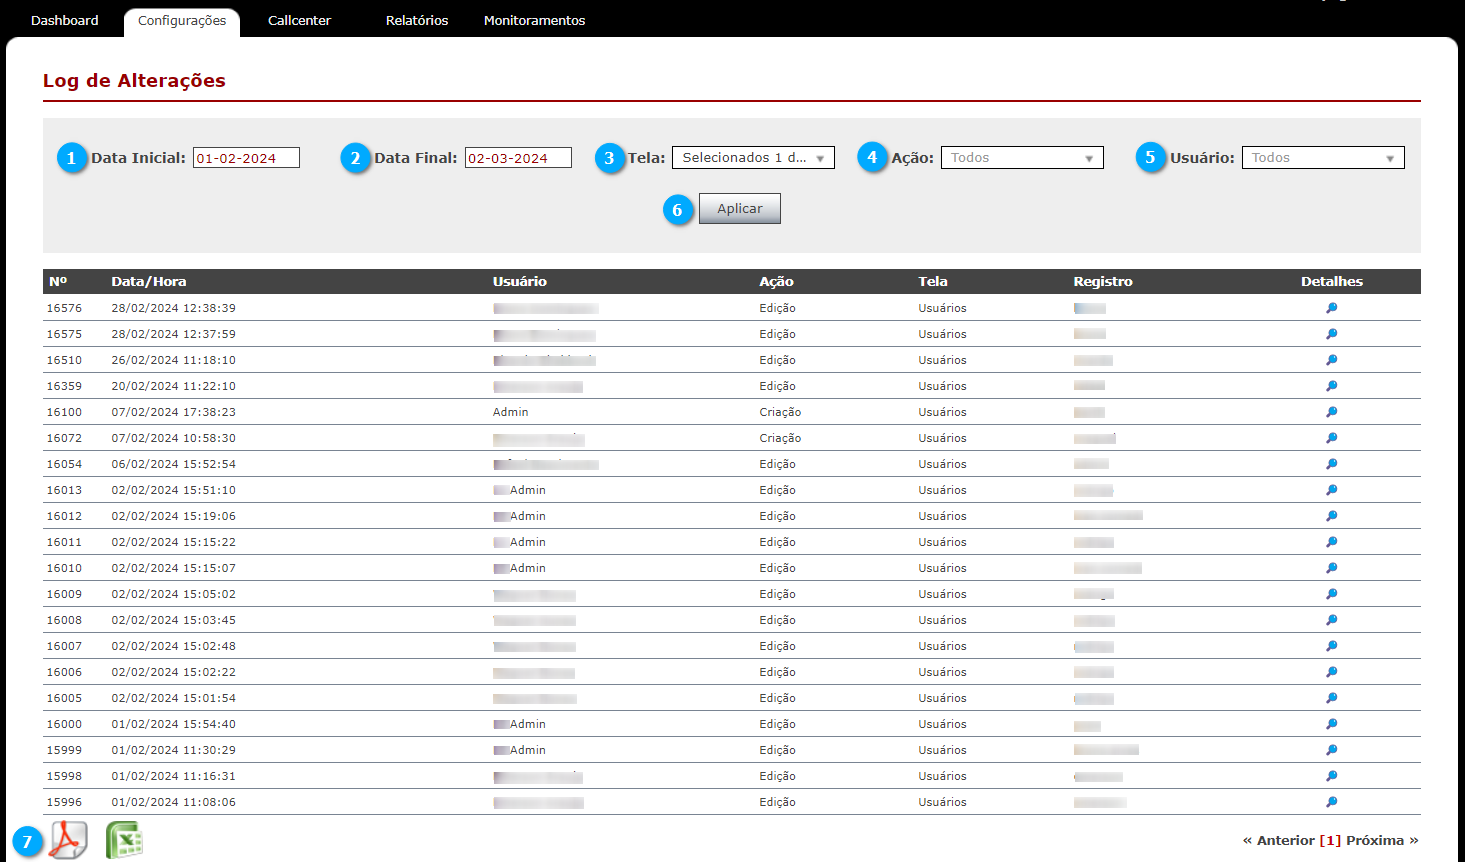Screen dimensions: 1465x862
Task: Open the Tela multi-select dropdown
Action: pos(753,158)
